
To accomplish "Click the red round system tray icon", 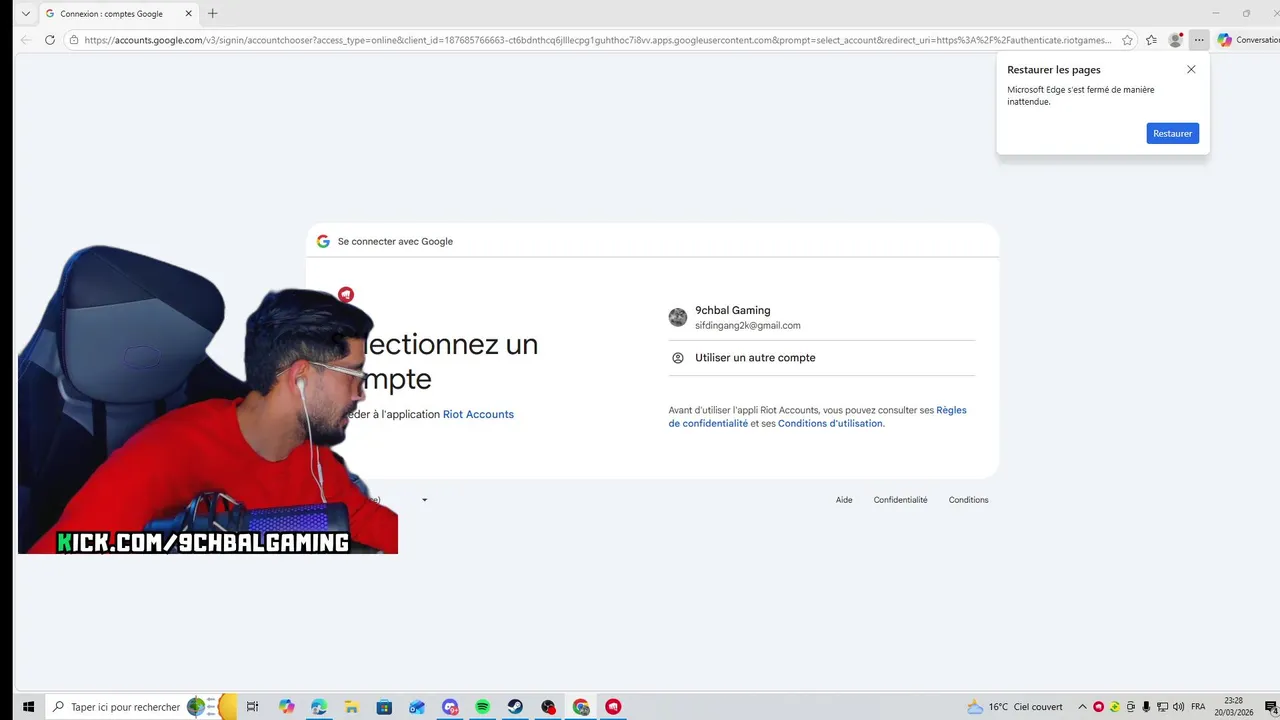I will tap(1098, 707).
